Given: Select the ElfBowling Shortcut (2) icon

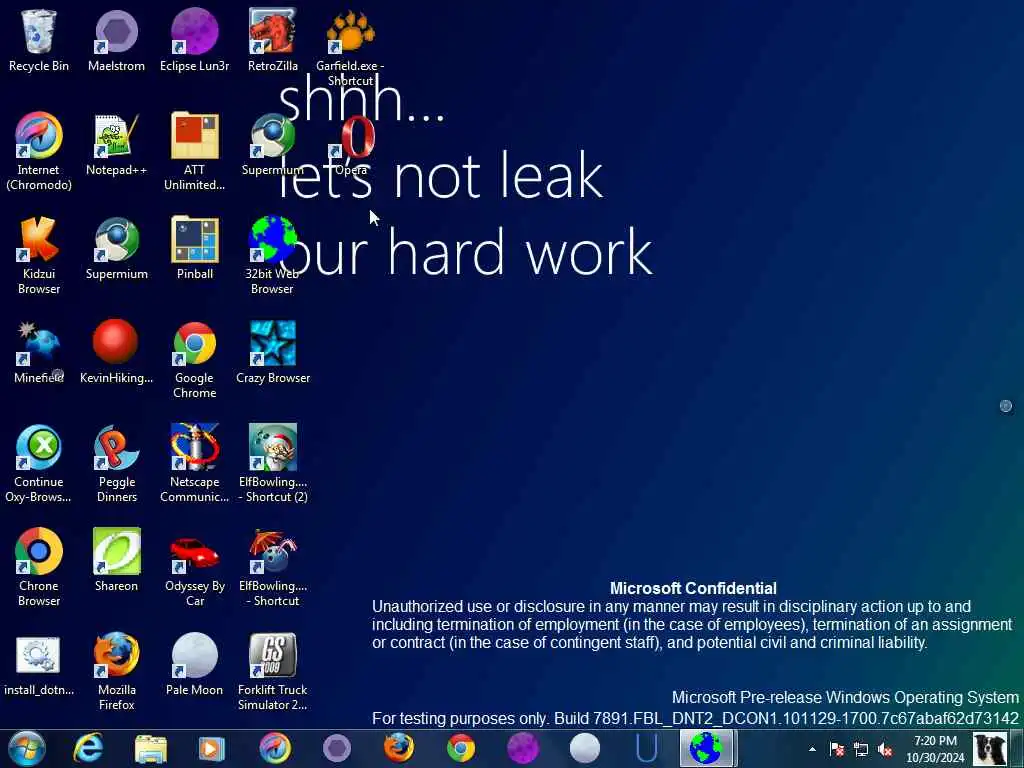Looking at the screenshot, I should 272,464.
